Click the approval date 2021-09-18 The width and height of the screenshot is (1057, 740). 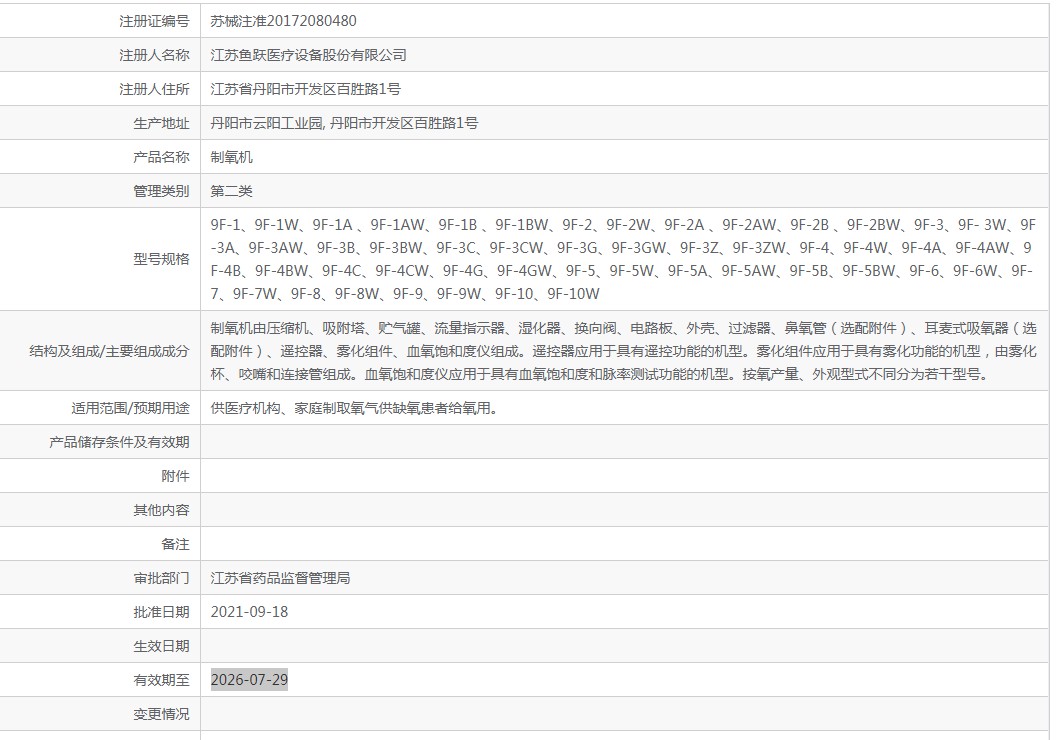click(249, 612)
